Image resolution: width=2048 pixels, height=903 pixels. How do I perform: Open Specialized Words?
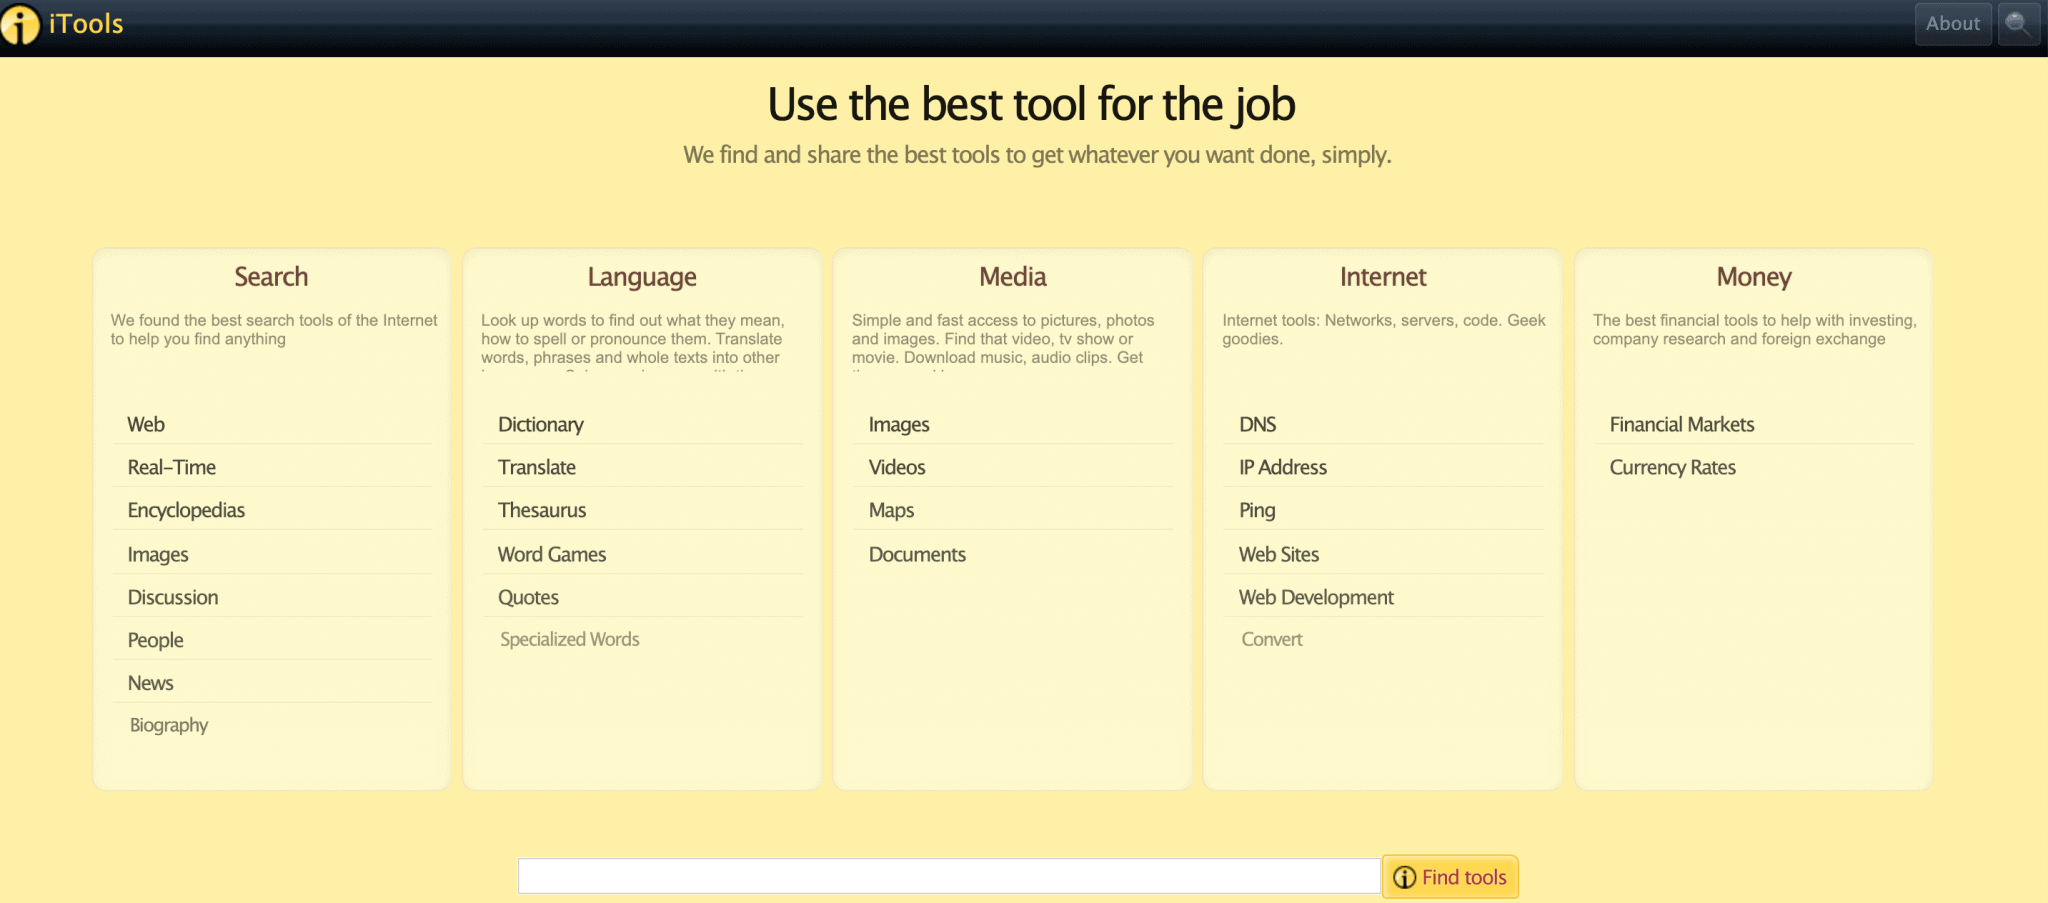pyautogui.click(x=570, y=639)
